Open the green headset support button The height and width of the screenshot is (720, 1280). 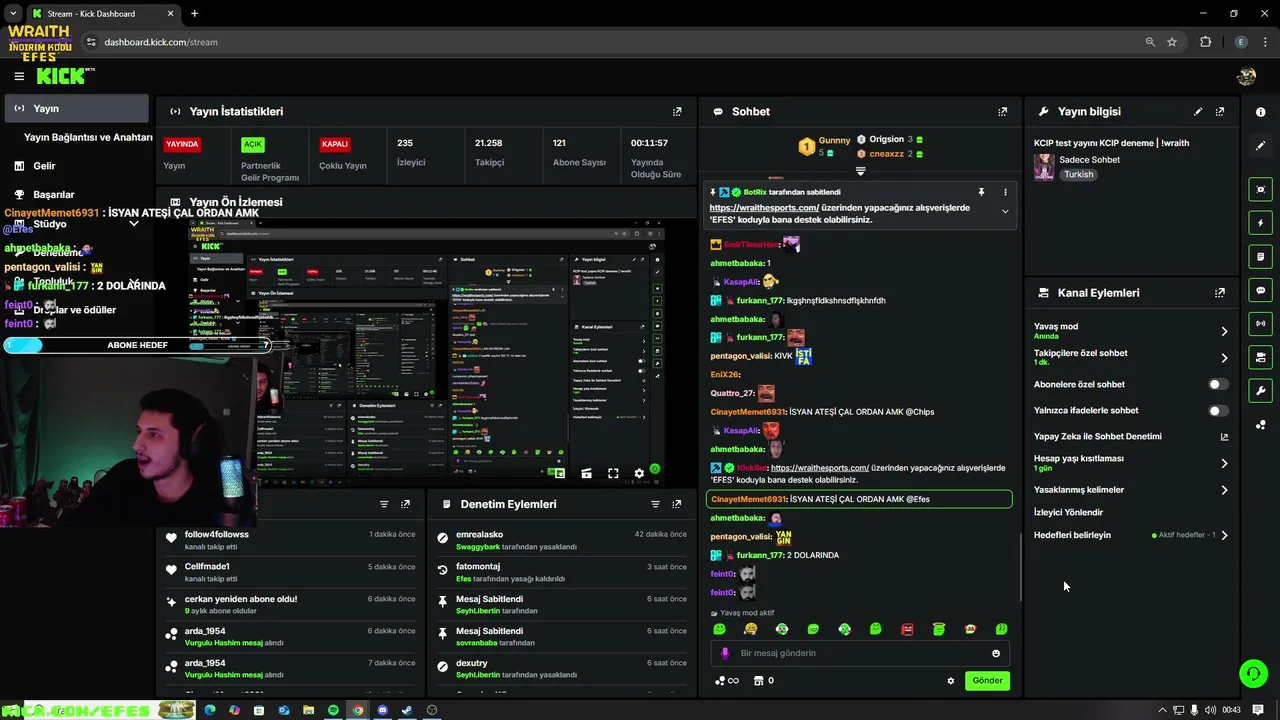coord(1253,673)
